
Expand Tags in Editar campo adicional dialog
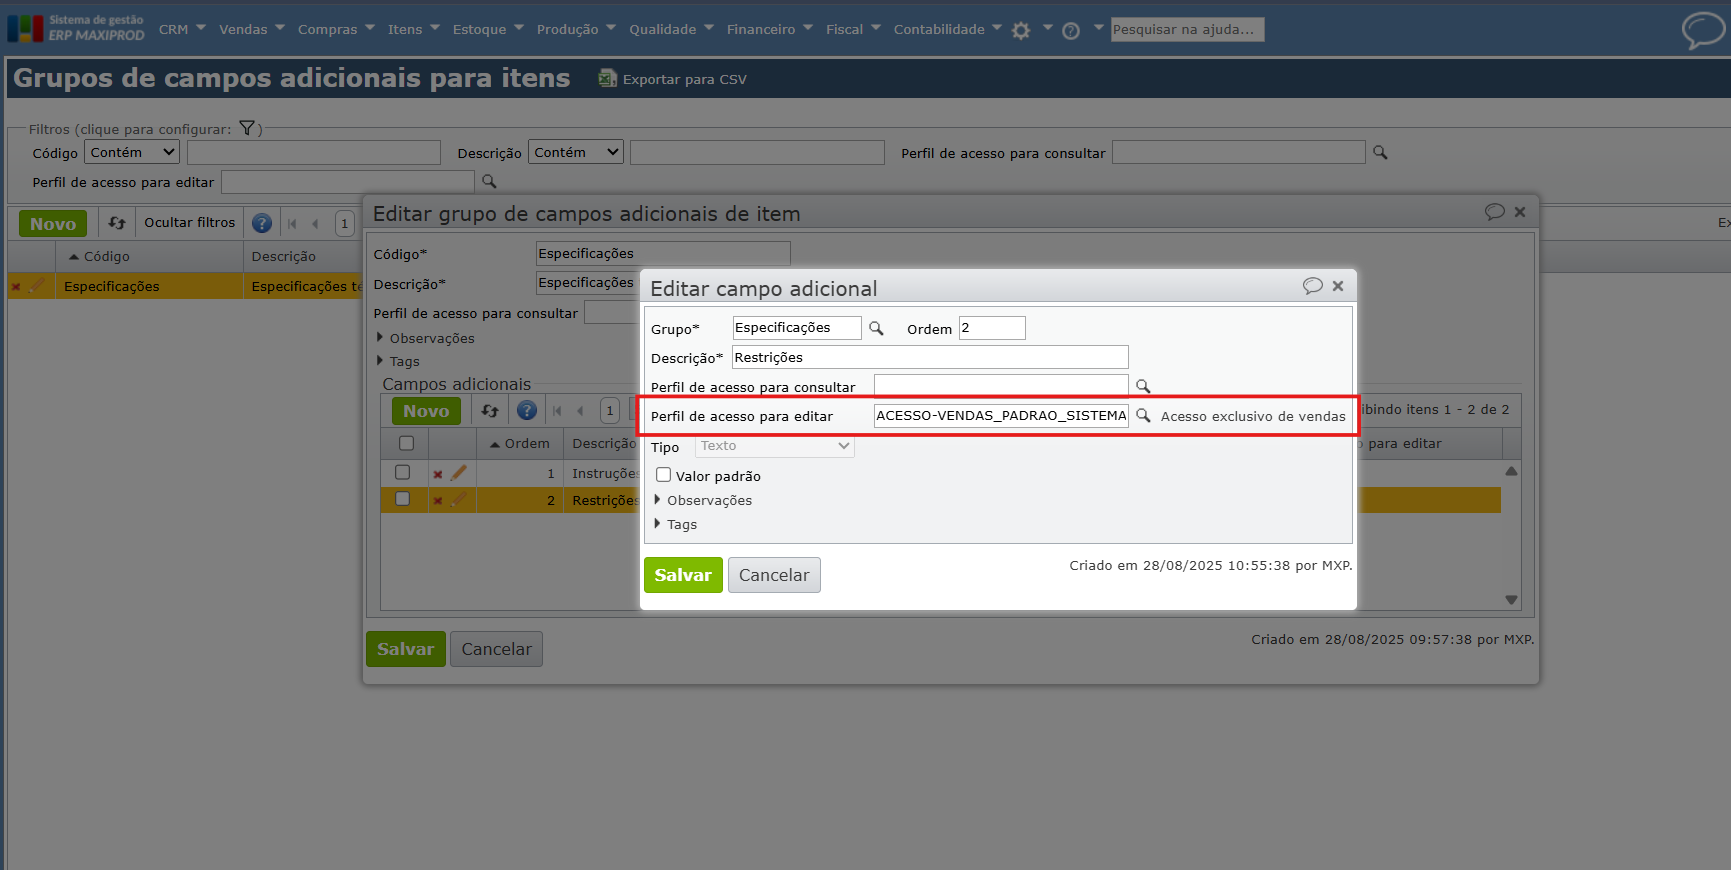pyautogui.click(x=676, y=524)
